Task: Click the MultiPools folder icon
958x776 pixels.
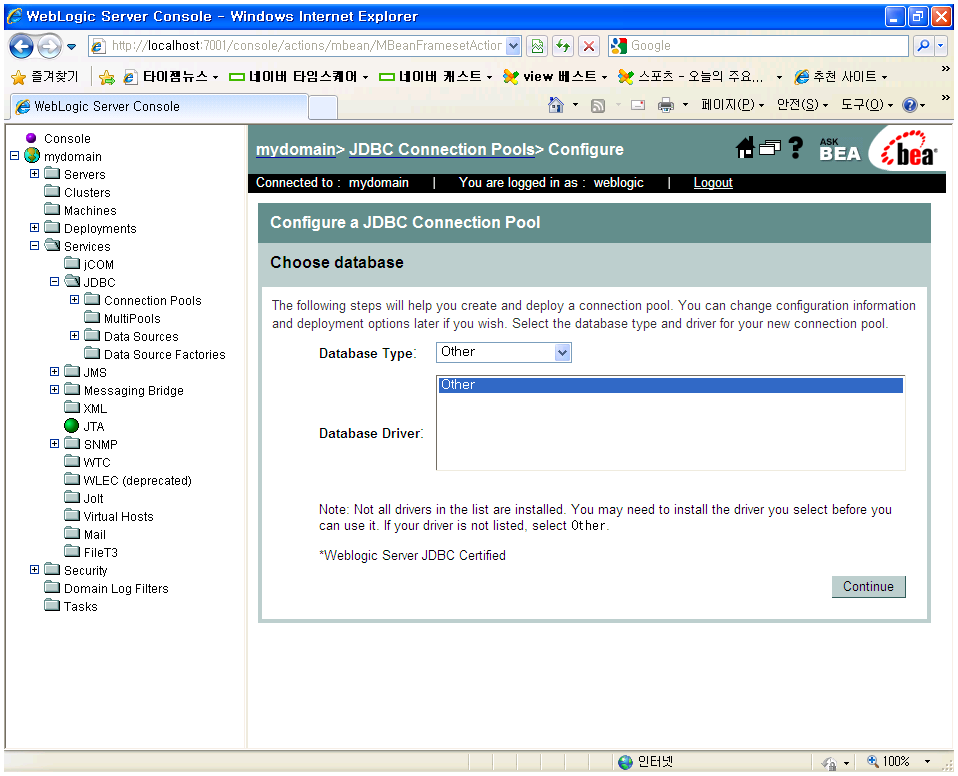Action: (92, 317)
